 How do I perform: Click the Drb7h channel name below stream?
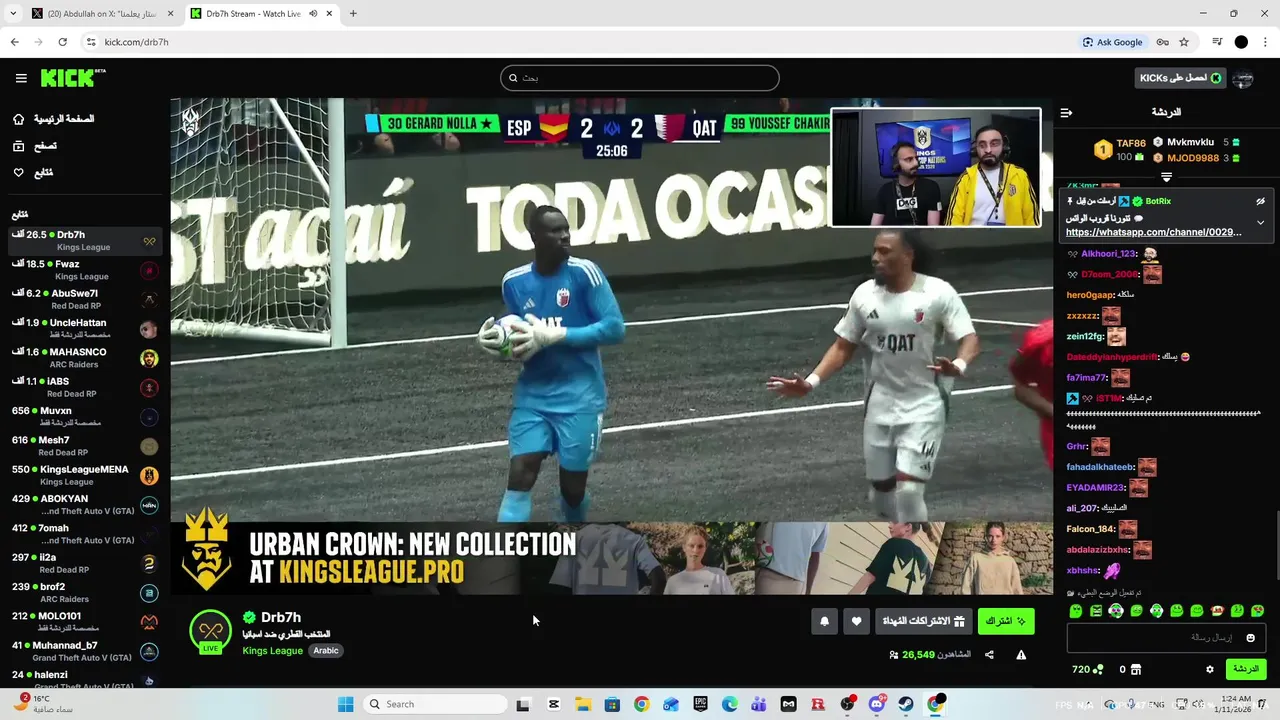coord(281,617)
